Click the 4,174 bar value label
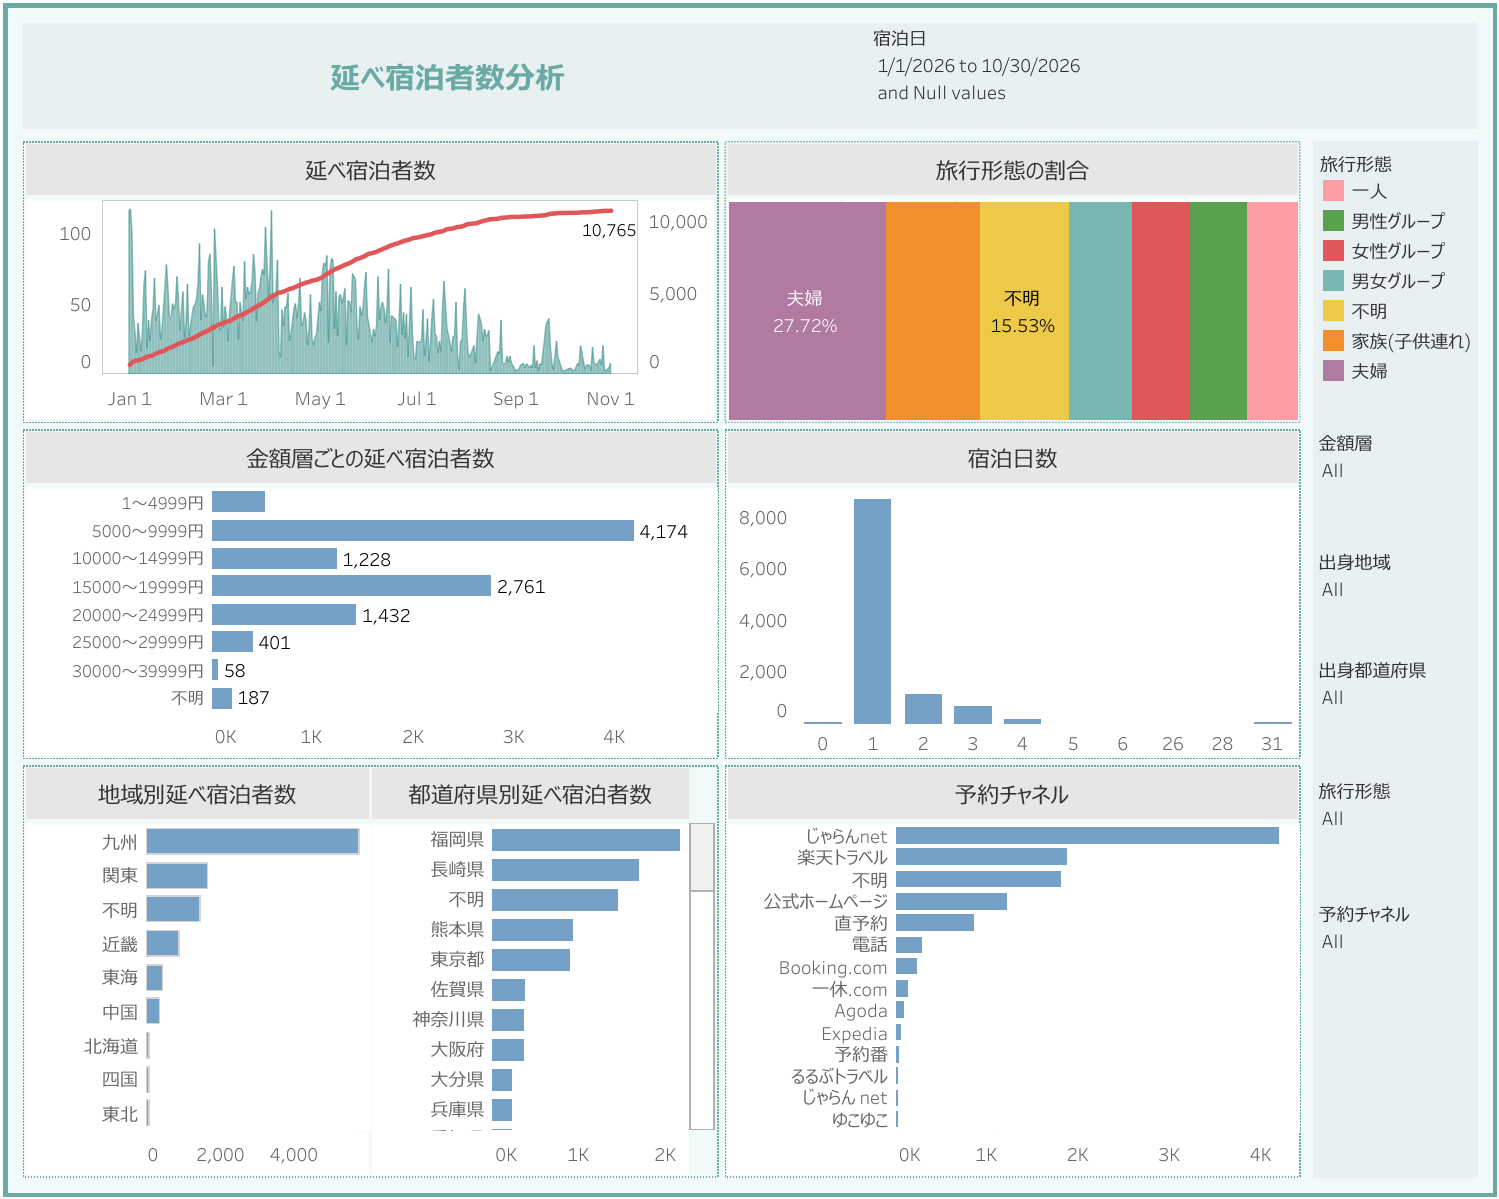The image size is (1499, 1199). (x=664, y=532)
